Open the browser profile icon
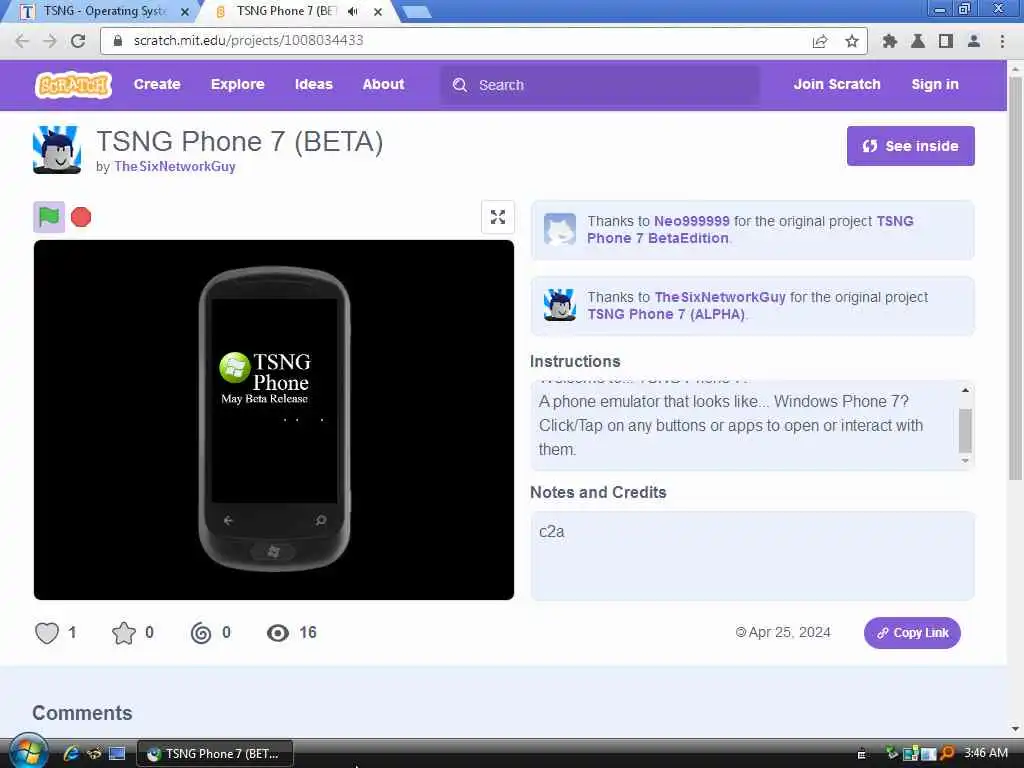The height and width of the screenshot is (768, 1024). tap(974, 41)
